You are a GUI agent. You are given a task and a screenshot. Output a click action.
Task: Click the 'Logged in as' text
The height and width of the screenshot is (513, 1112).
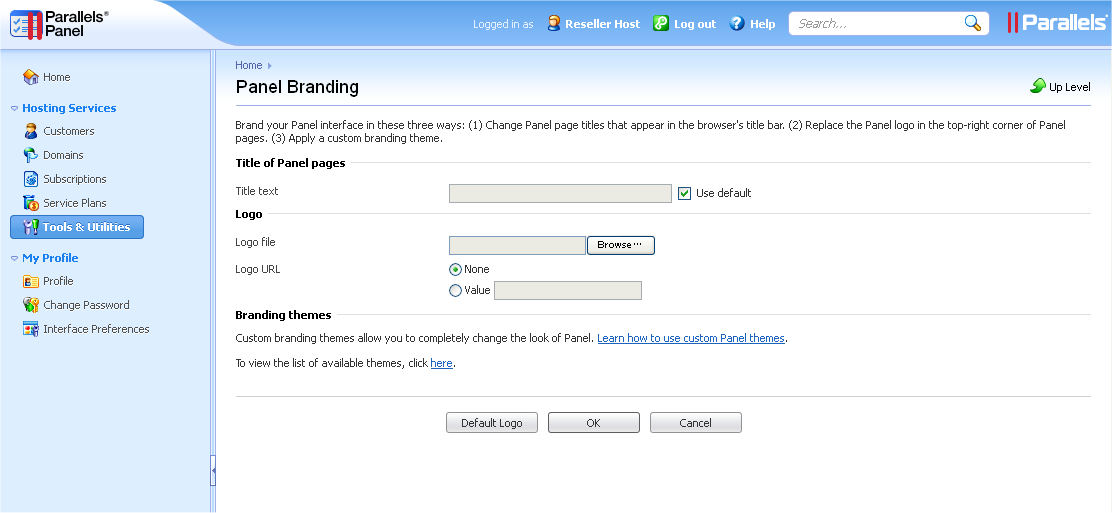(503, 24)
